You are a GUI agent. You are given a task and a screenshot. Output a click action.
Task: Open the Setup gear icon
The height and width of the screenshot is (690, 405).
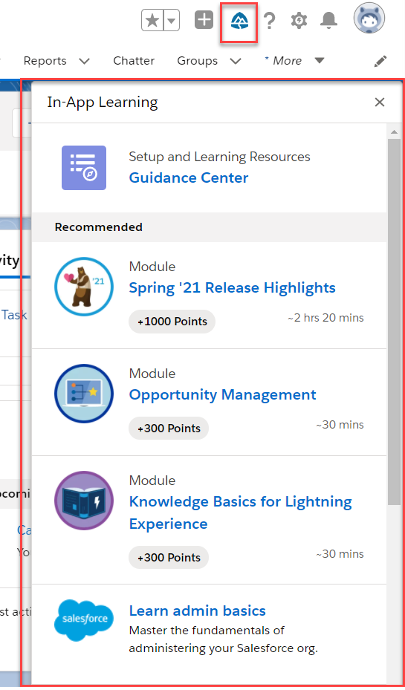(x=299, y=21)
